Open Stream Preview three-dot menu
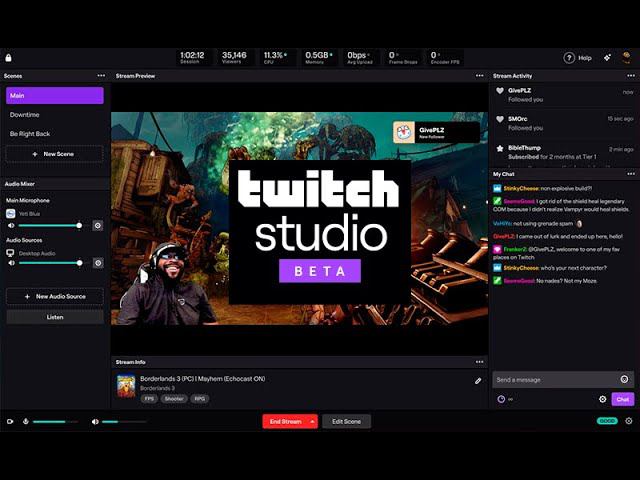Image resolution: width=640 pixels, height=480 pixels. point(480,76)
